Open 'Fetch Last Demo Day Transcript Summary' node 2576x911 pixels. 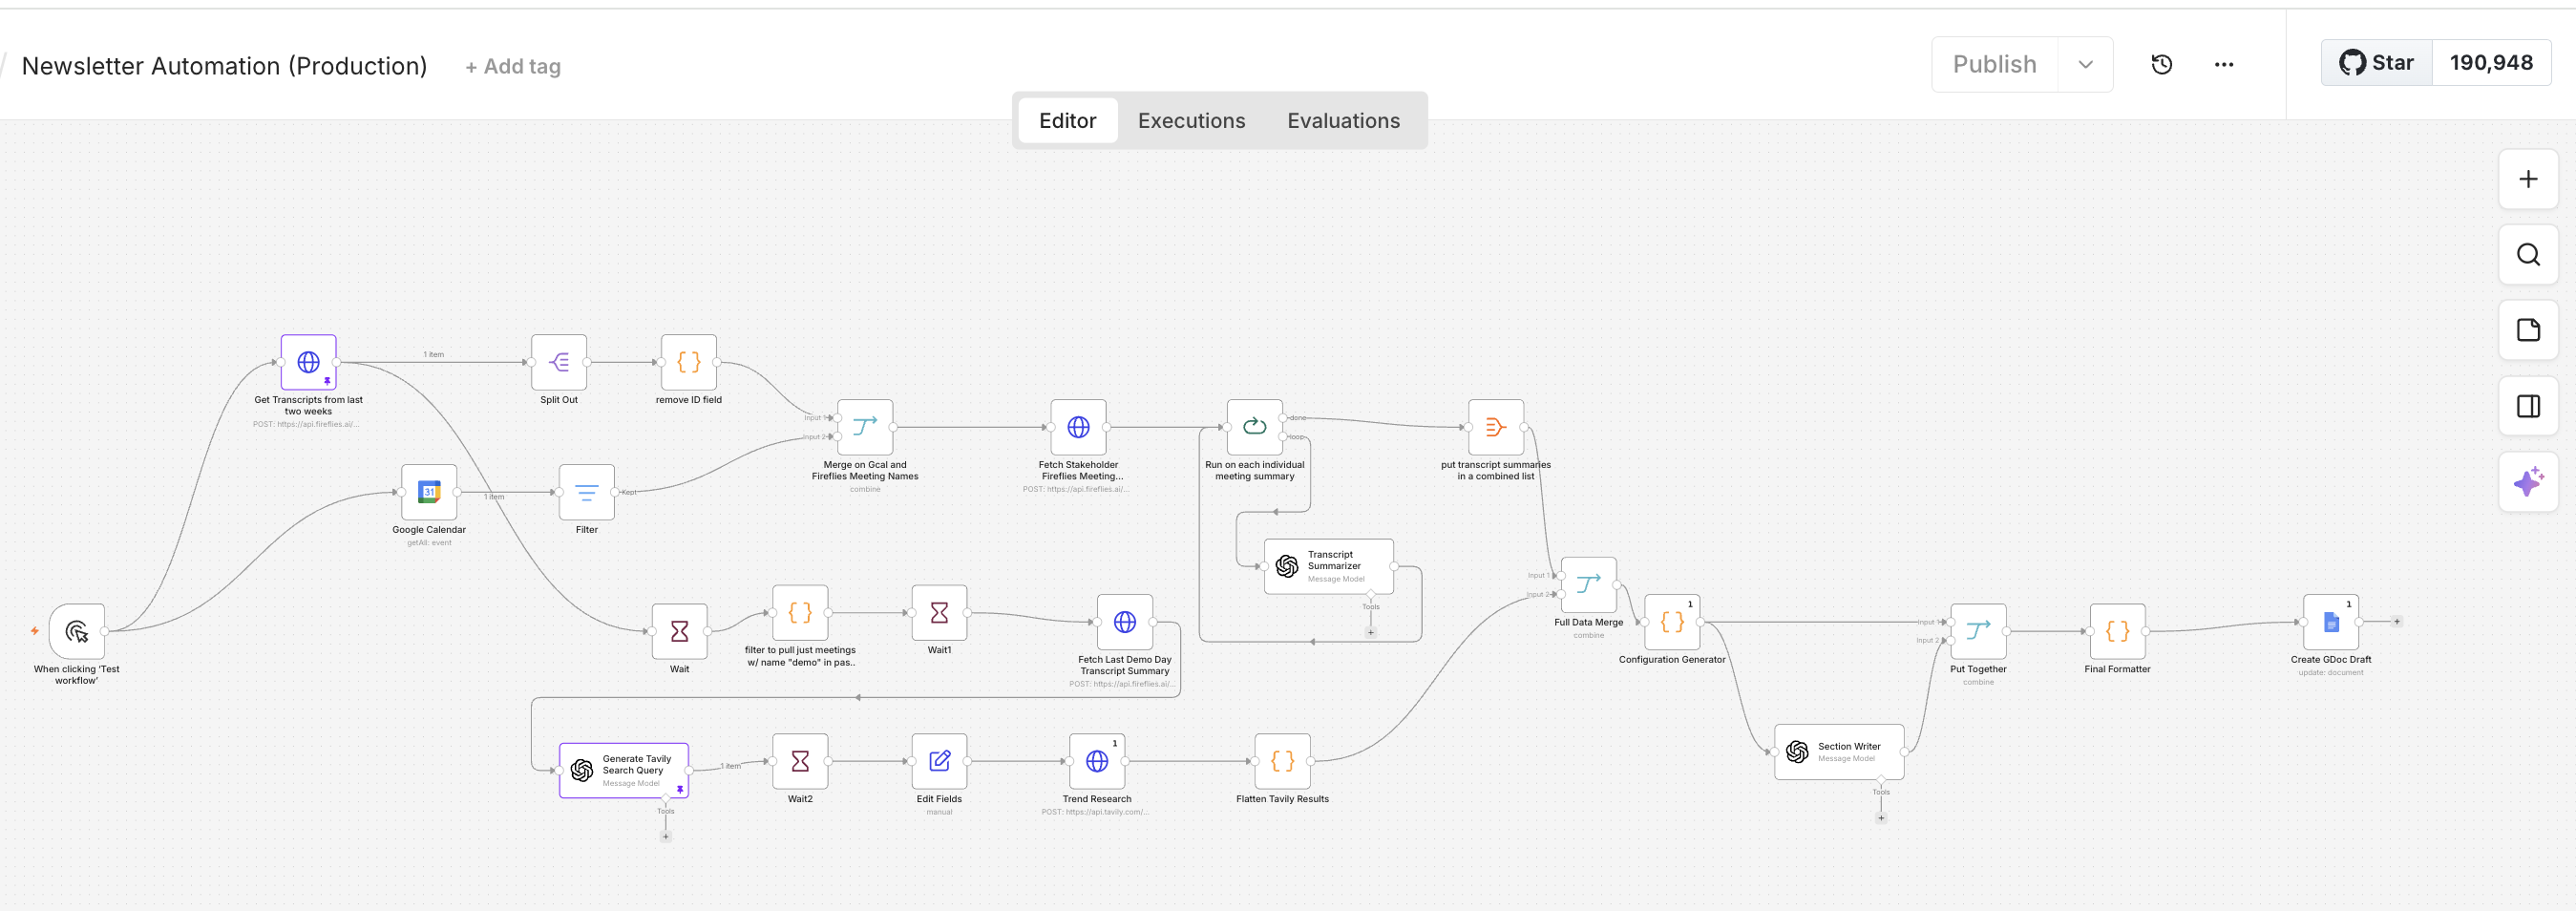click(x=1125, y=622)
